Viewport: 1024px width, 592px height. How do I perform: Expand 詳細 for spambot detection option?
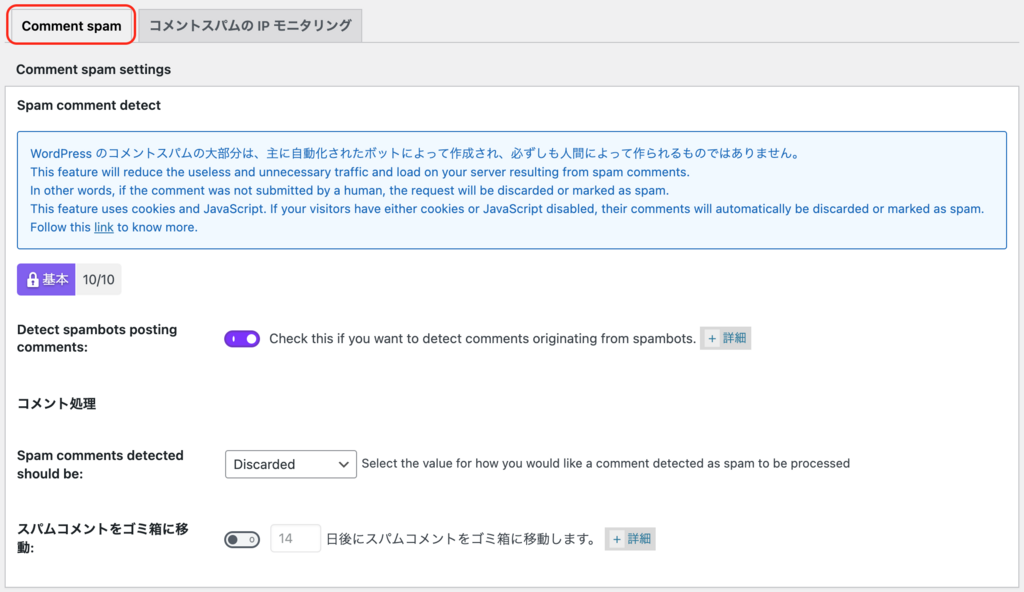pyautogui.click(x=726, y=338)
